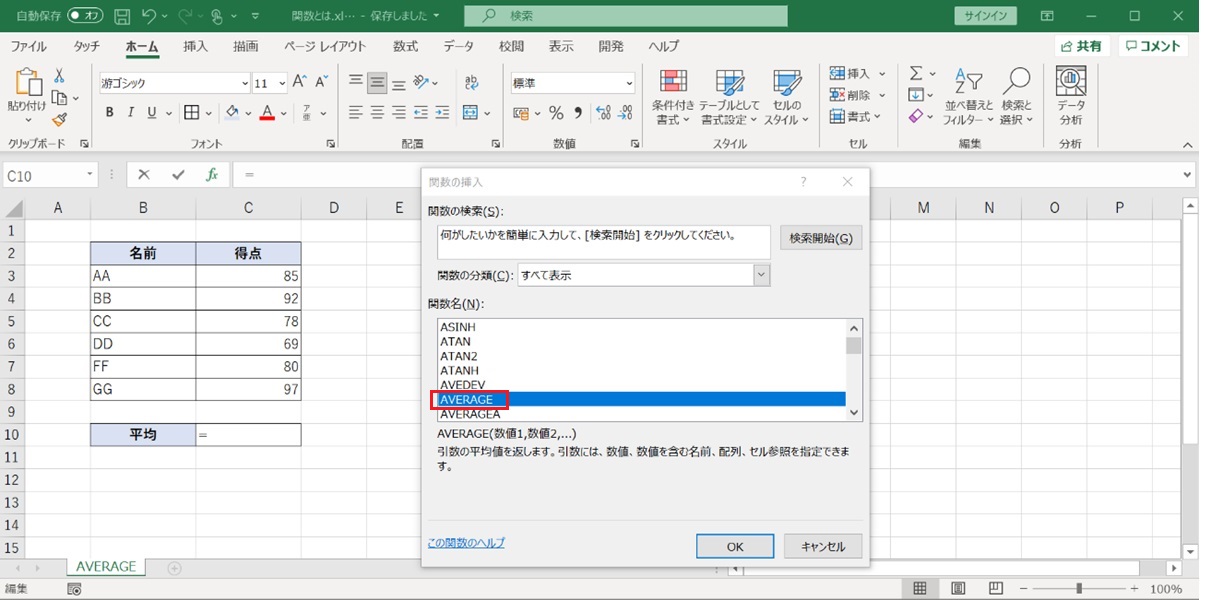
Task: Click the Save floppy disk icon
Action: pos(122,17)
